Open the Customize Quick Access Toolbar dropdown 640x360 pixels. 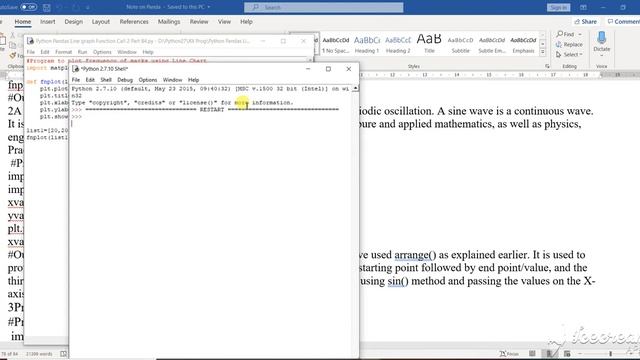click(x=88, y=7)
